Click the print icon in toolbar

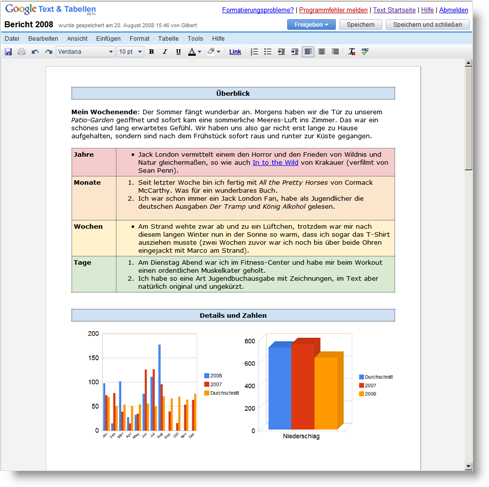[x=21, y=52]
